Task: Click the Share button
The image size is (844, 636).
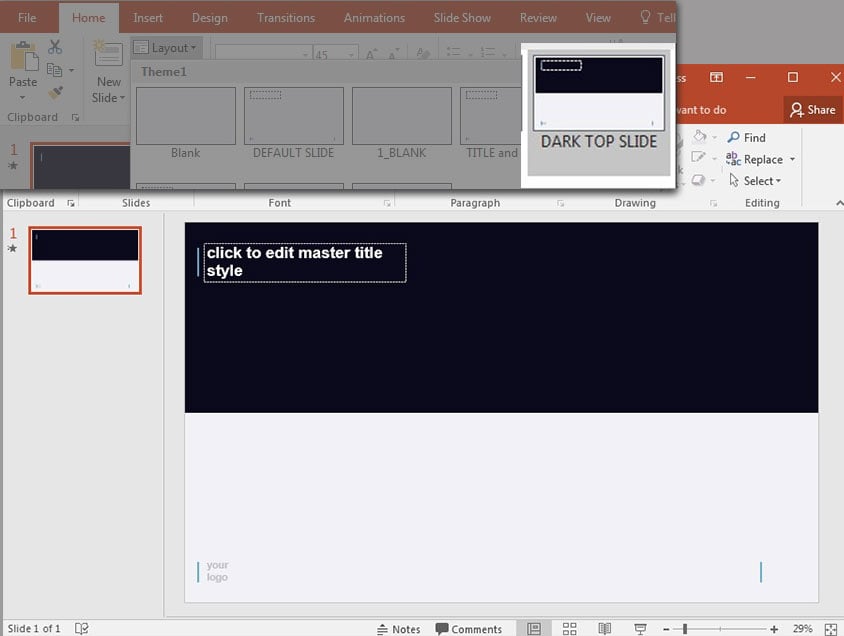Action: click(811, 110)
